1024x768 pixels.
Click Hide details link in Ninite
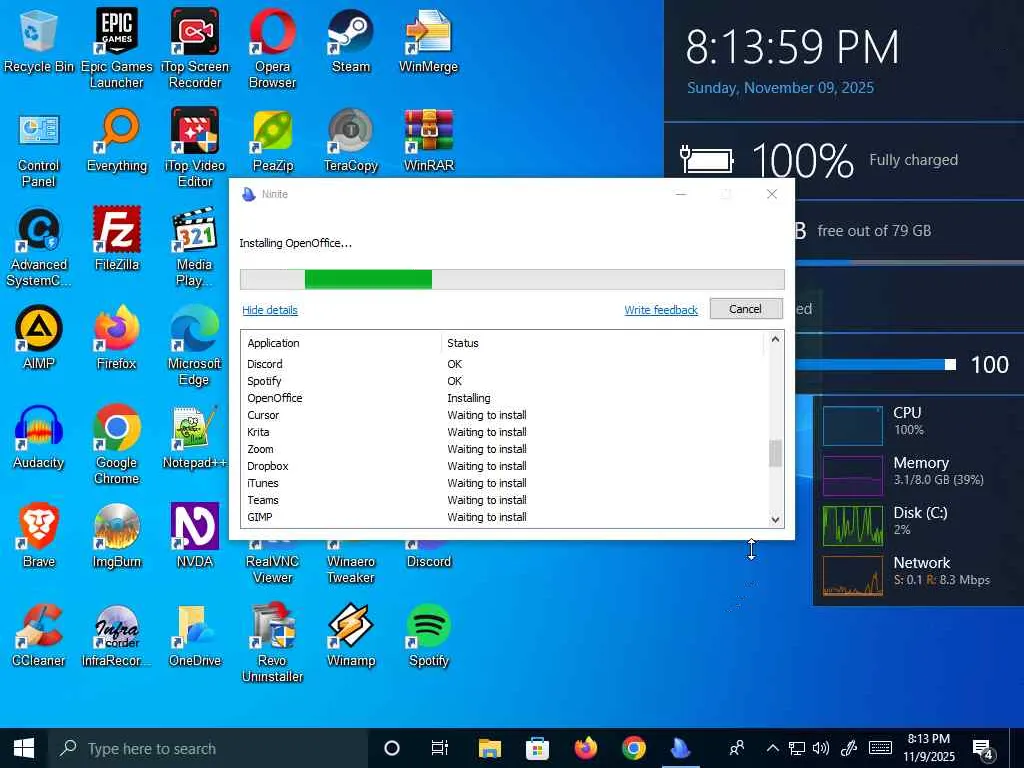click(x=270, y=310)
